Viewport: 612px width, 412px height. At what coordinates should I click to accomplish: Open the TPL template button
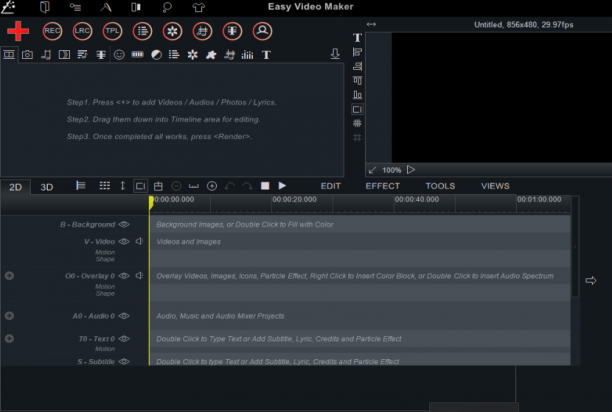pyautogui.click(x=112, y=31)
